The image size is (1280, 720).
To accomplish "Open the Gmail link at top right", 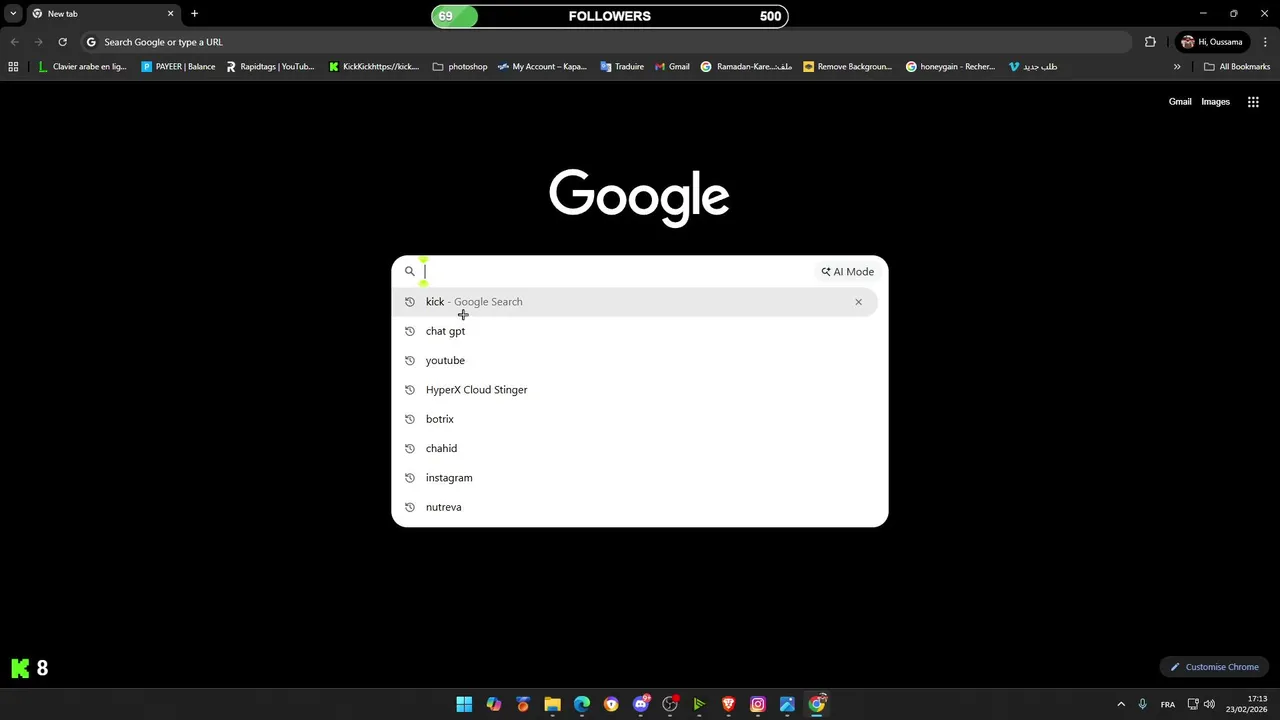I will (1180, 102).
